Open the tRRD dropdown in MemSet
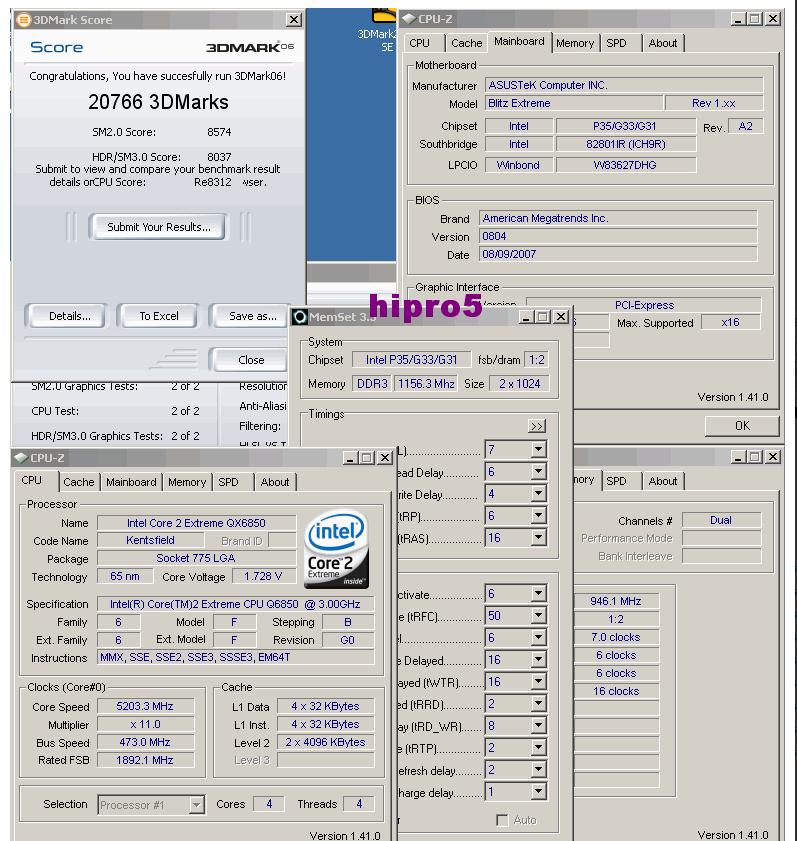 click(538, 704)
